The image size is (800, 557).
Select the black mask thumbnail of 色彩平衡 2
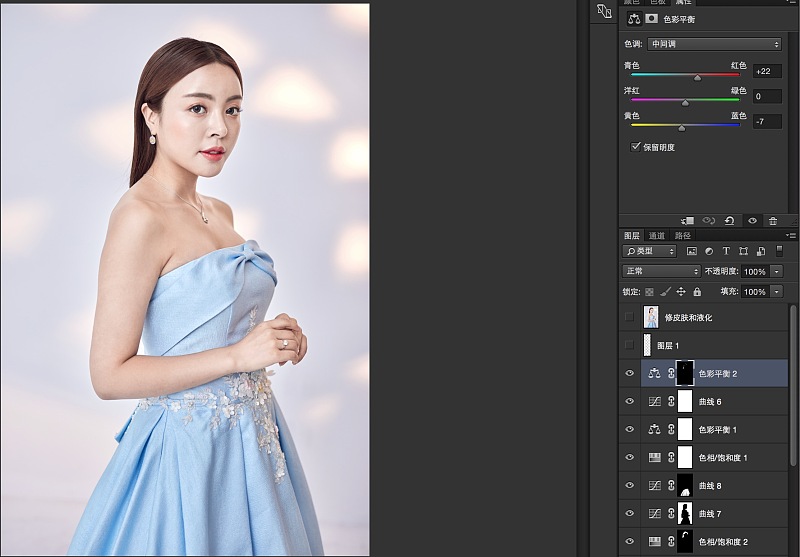[685, 373]
